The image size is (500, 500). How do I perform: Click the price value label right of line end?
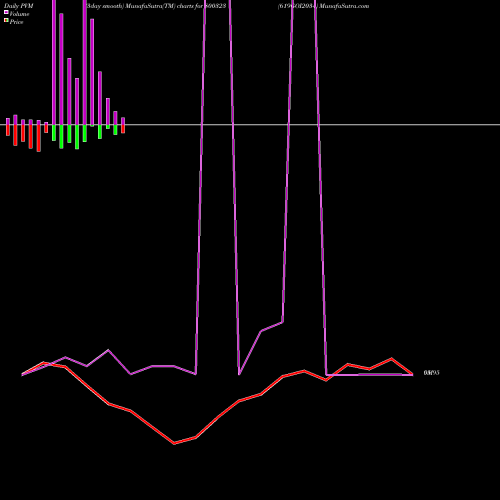431,373
